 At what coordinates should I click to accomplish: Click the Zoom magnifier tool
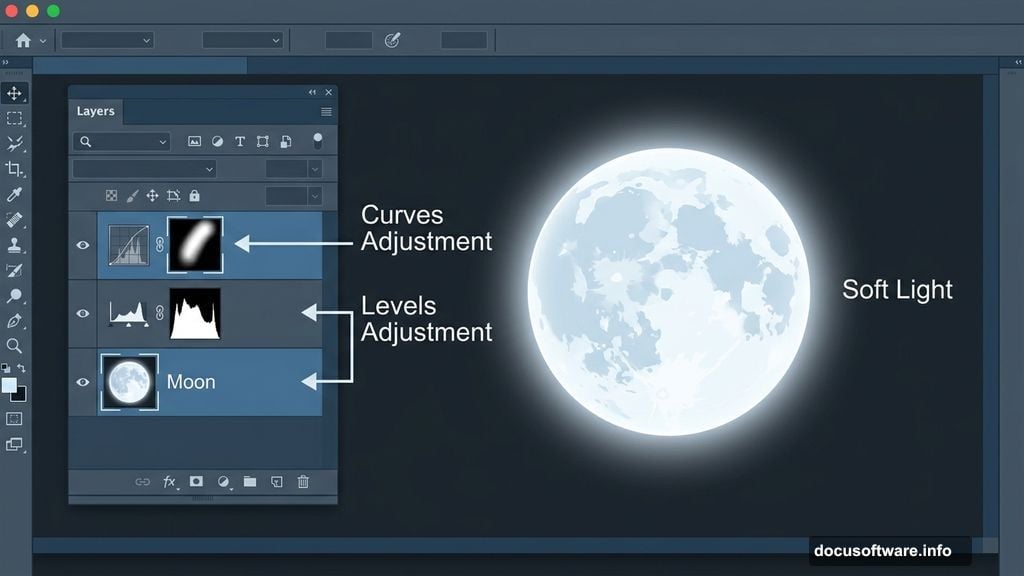point(14,346)
